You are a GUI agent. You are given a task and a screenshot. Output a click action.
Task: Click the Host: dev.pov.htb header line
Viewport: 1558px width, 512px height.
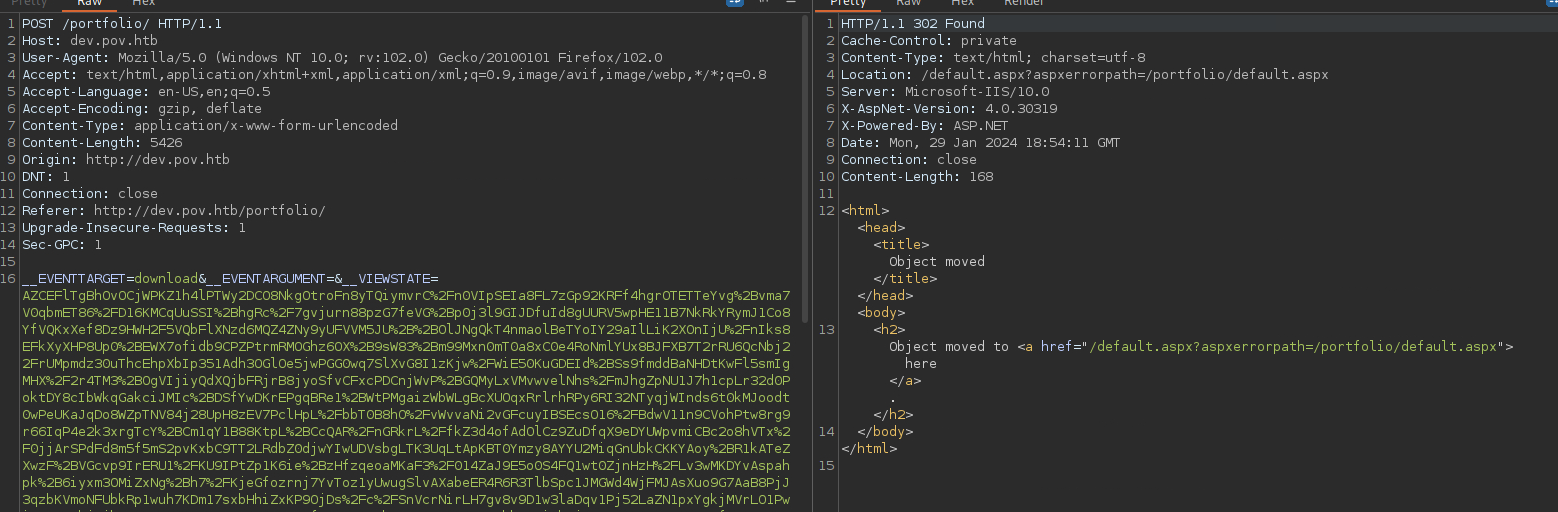click(83, 40)
